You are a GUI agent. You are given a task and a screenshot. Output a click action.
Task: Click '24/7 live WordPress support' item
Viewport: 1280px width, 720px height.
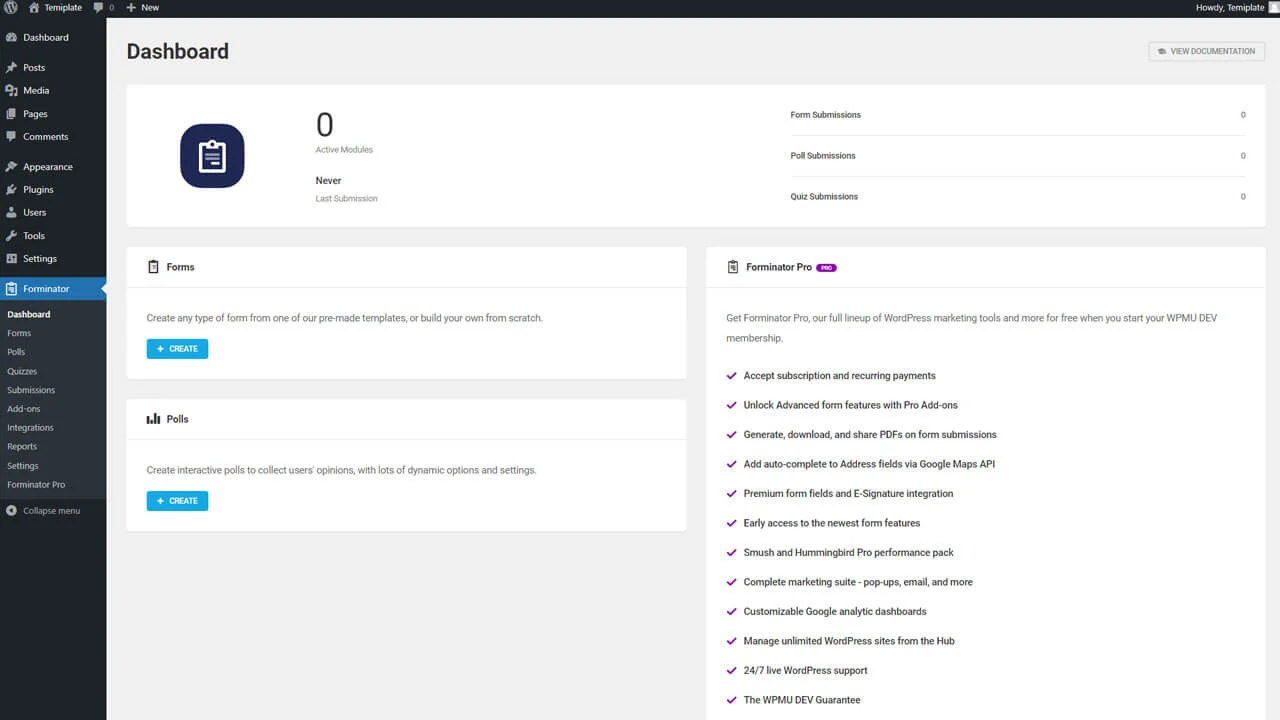click(805, 671)
